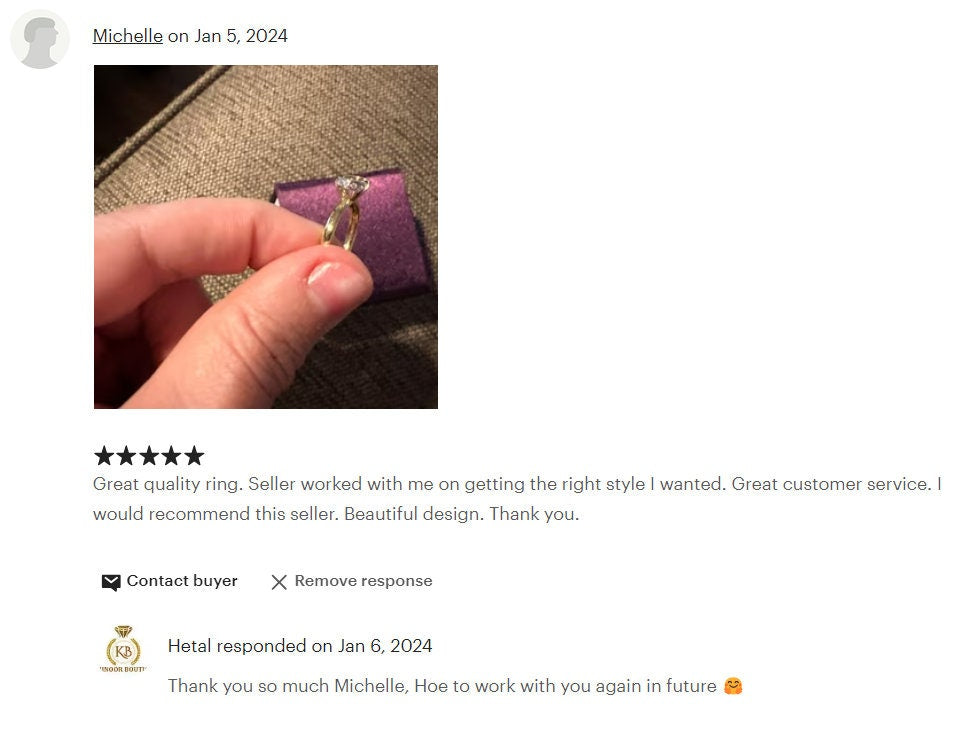Viewport: 976px width, 747px height.
Task: Click the envelope icon beside Contact buyer
Action: click(111, 582)
